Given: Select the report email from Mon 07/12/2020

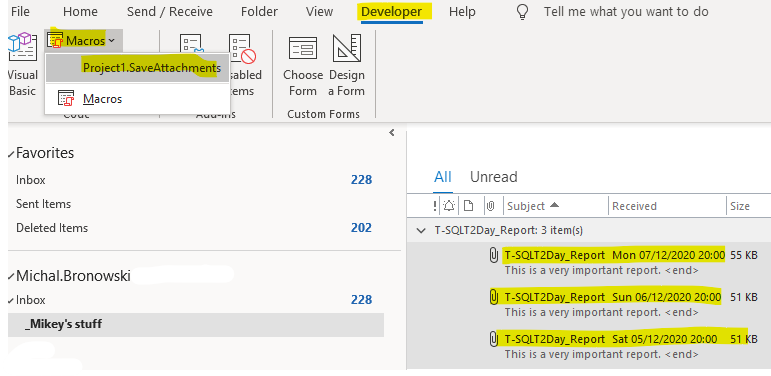Looking at the screenshot, I should [589, 262].
